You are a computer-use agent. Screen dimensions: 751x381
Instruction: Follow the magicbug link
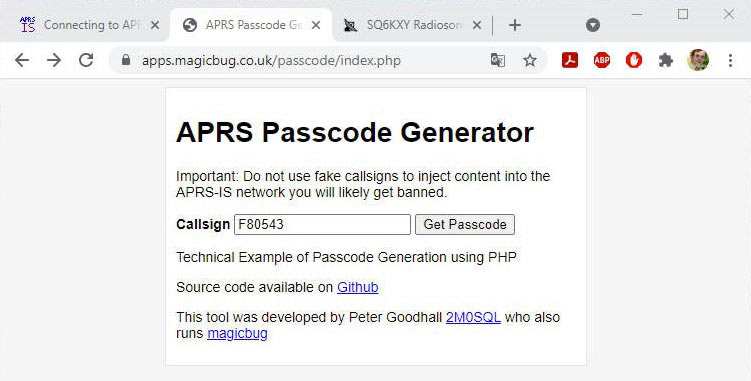click(238, 333)
